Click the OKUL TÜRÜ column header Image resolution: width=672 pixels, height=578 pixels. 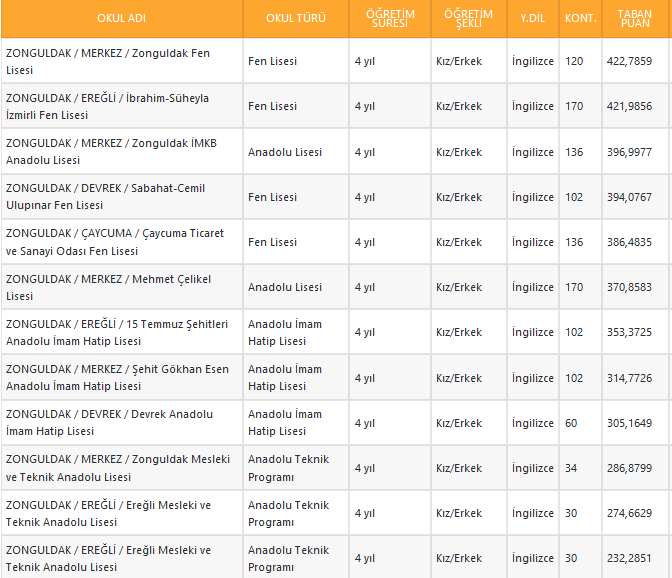(x=295, y=19)
